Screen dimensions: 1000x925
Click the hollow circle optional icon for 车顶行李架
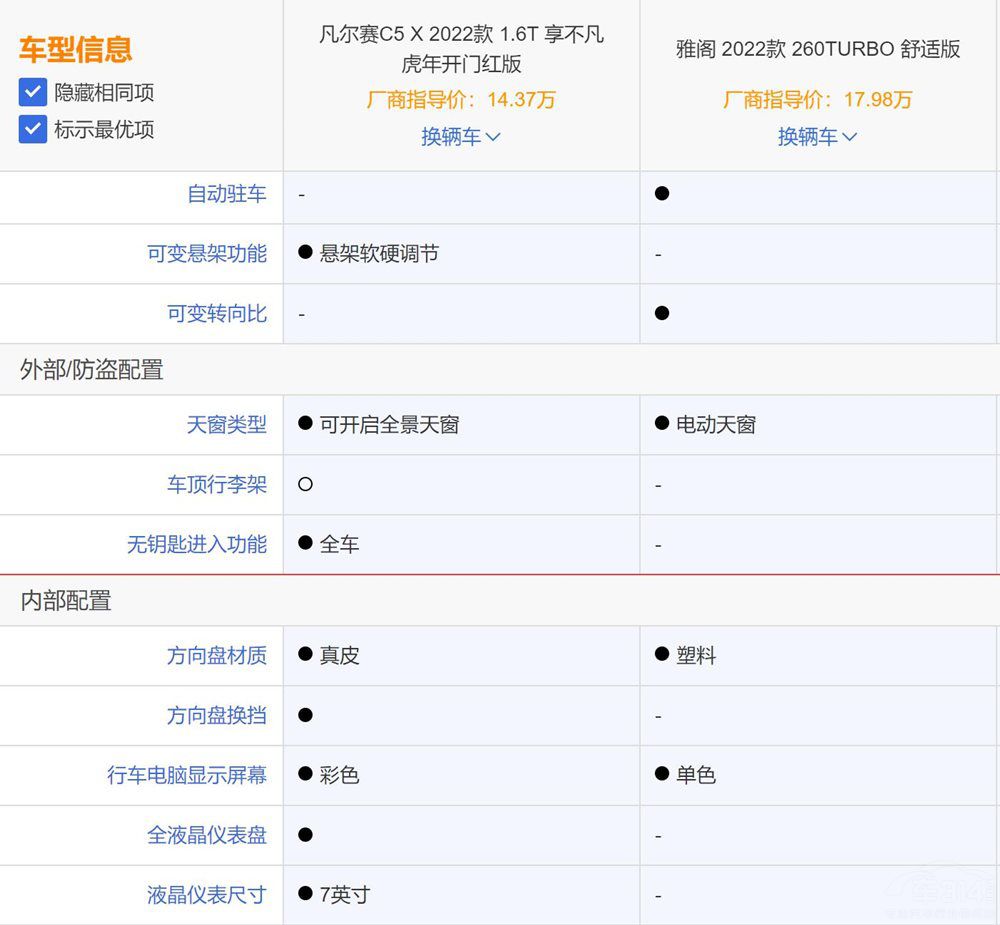pos(306,484)
